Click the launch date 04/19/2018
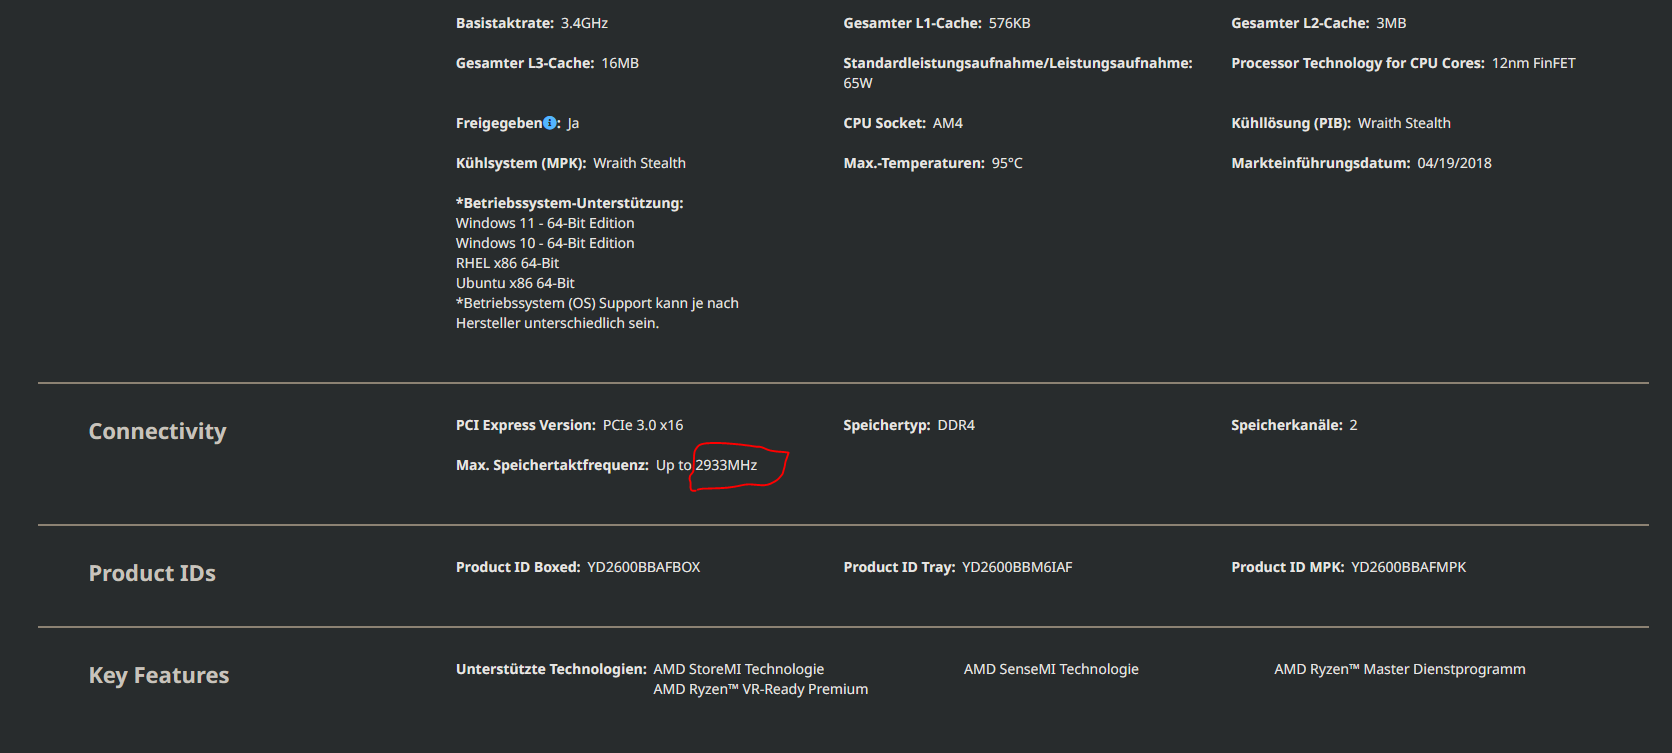1672x753 pixels. (1454, 163)
